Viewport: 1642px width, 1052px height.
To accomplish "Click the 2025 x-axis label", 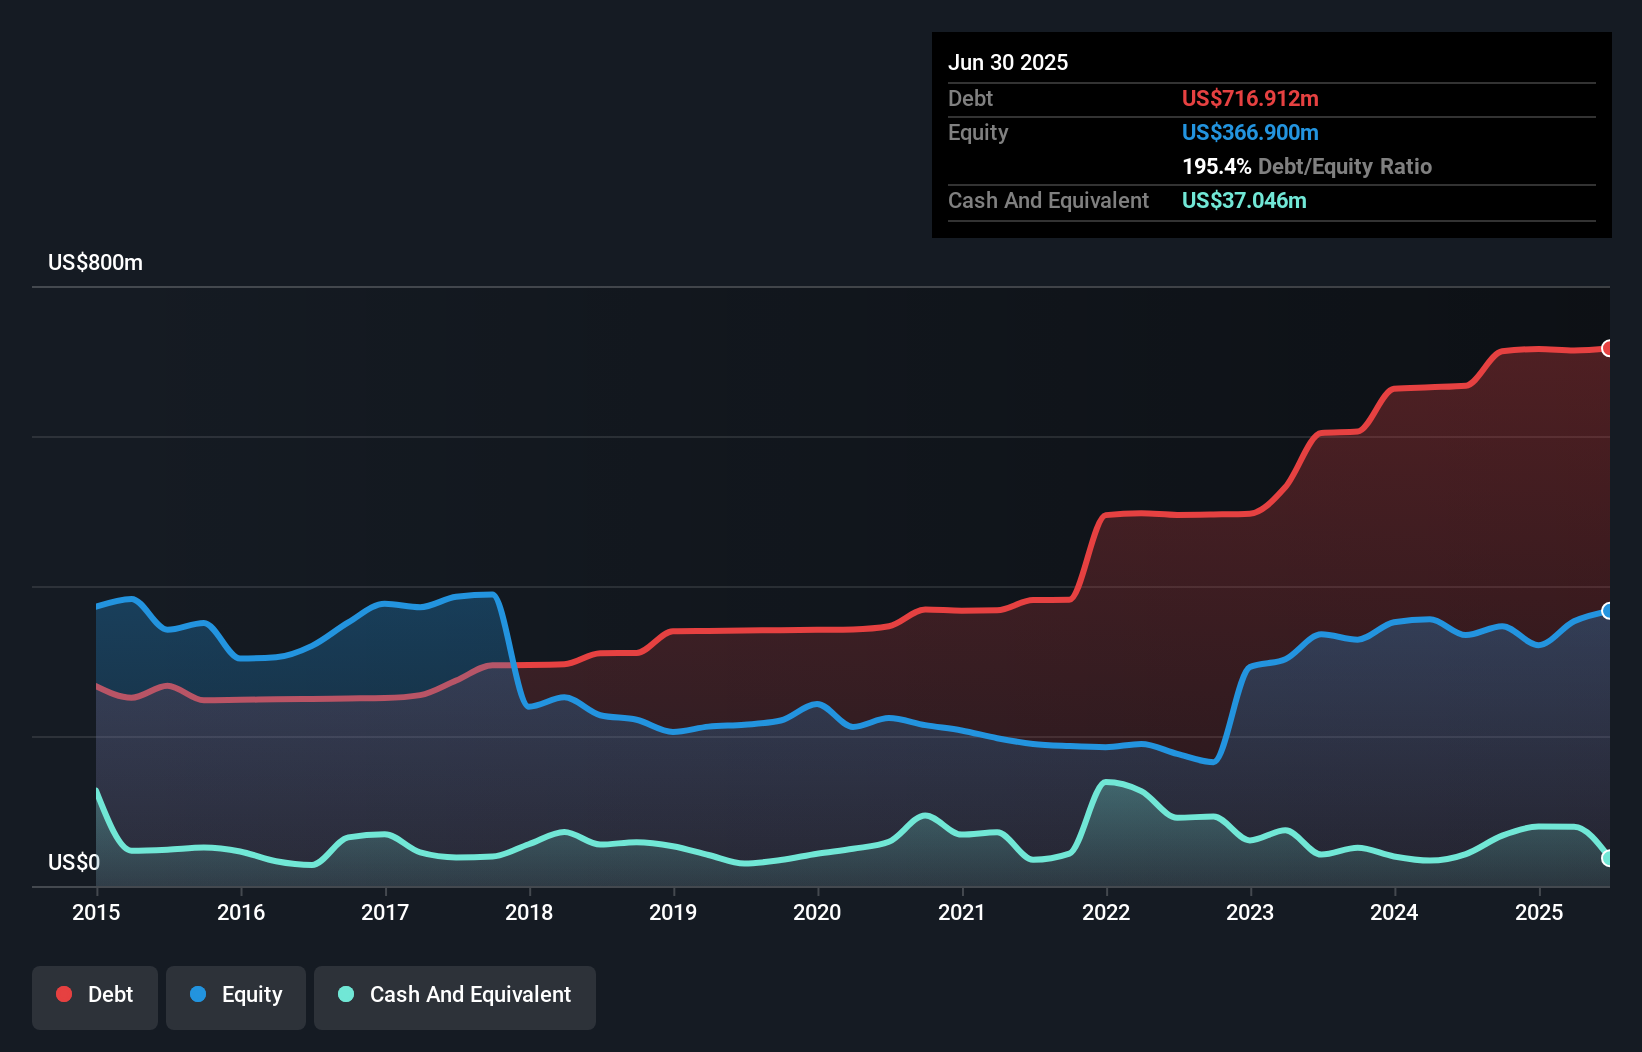I will coord(1539,912).
